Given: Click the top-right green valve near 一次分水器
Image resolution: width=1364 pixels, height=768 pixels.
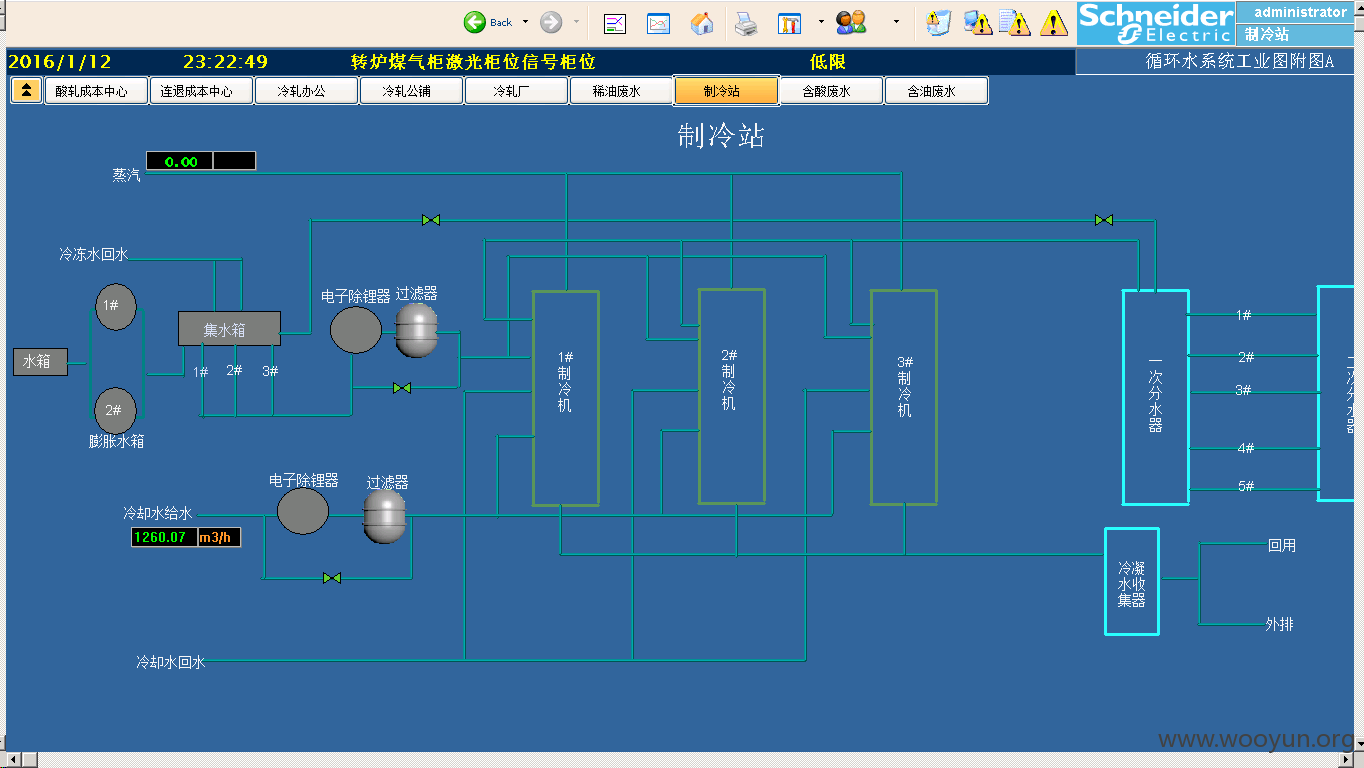Looking at the screenshot, I should click(x=1104, y=220).
